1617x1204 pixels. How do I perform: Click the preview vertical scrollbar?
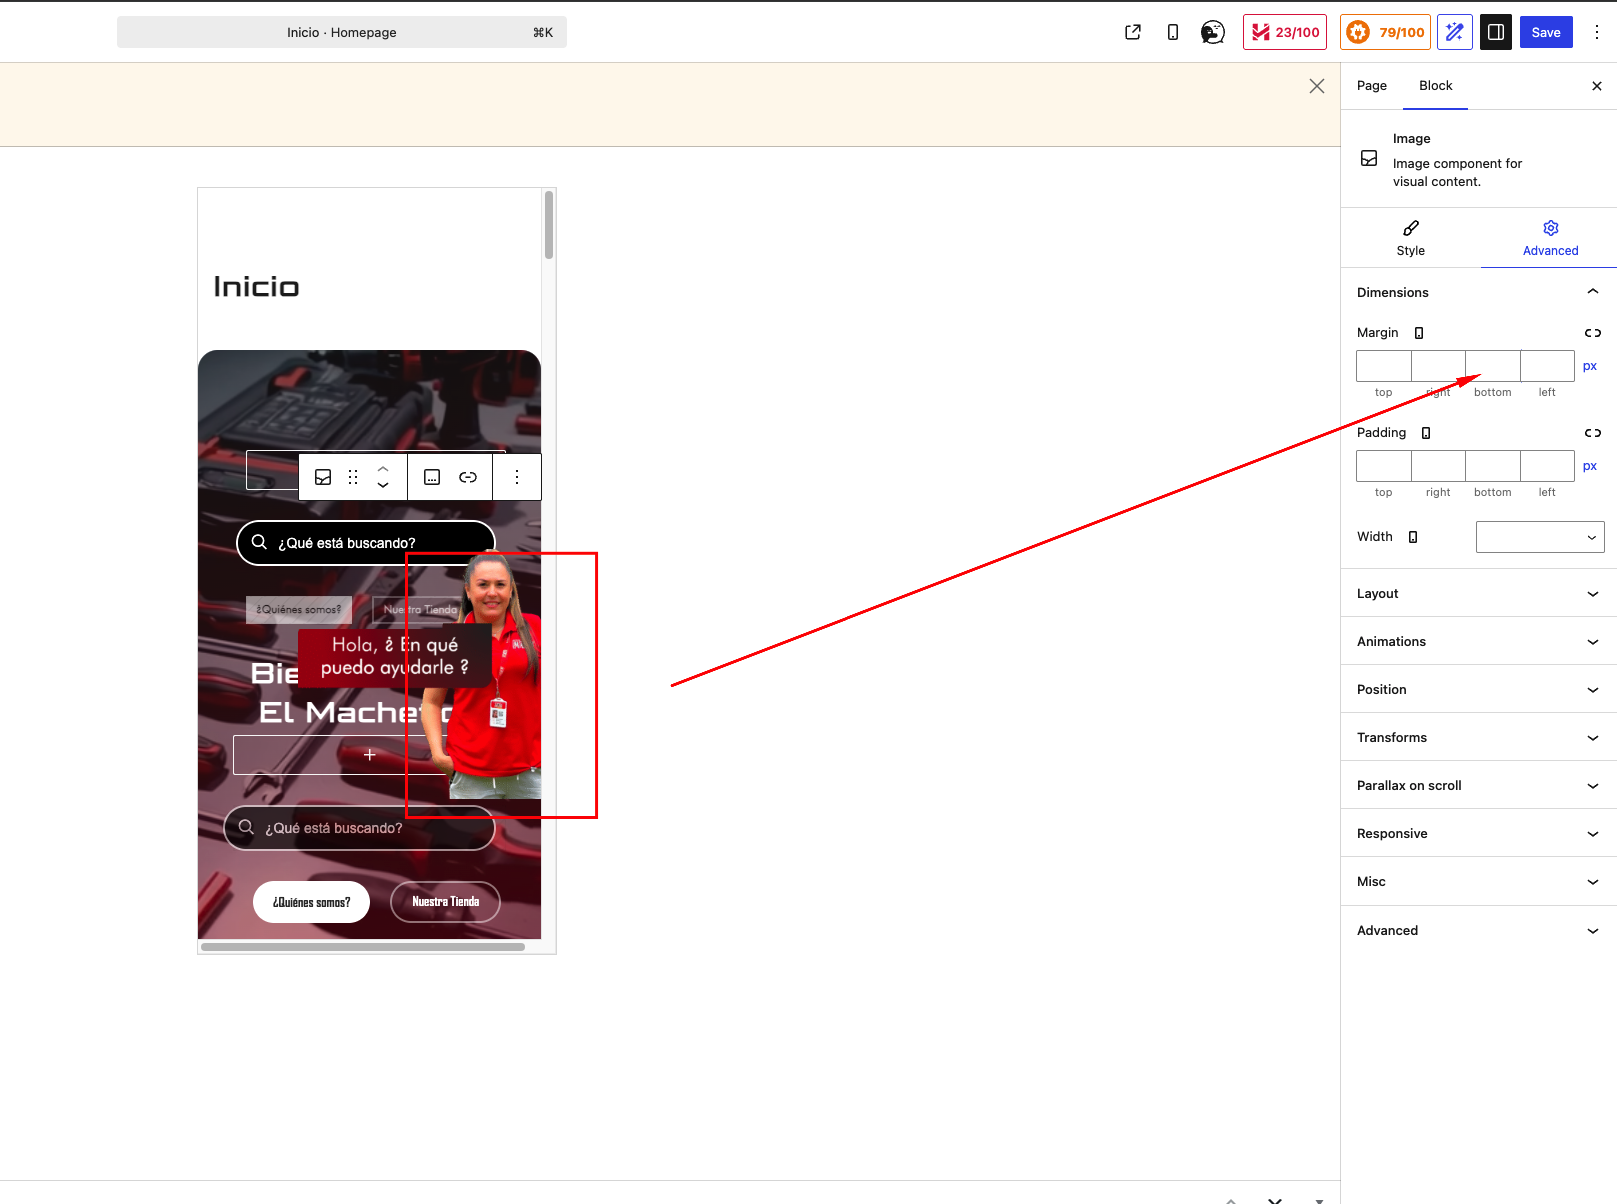point(549,225)
